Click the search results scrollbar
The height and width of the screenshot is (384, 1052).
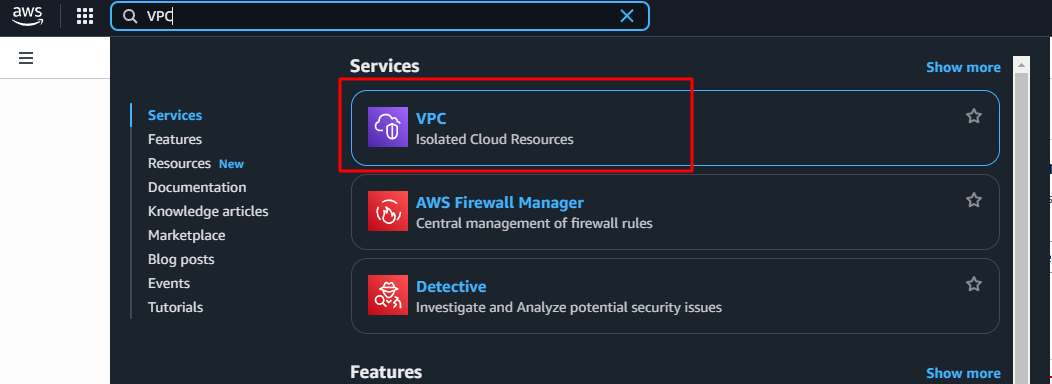(x=1021, y=222)
